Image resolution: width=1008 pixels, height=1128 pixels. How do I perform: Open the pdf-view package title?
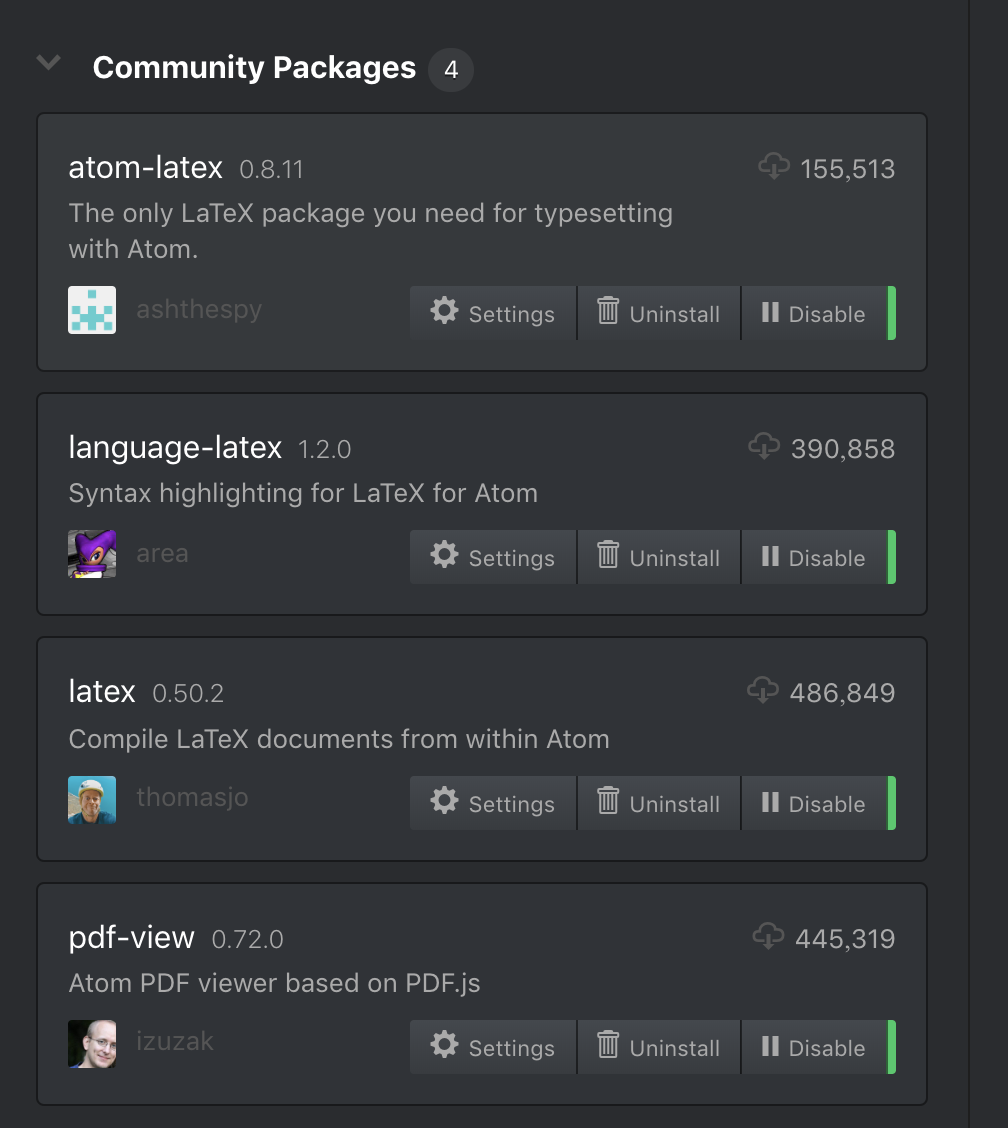[132, 937]
